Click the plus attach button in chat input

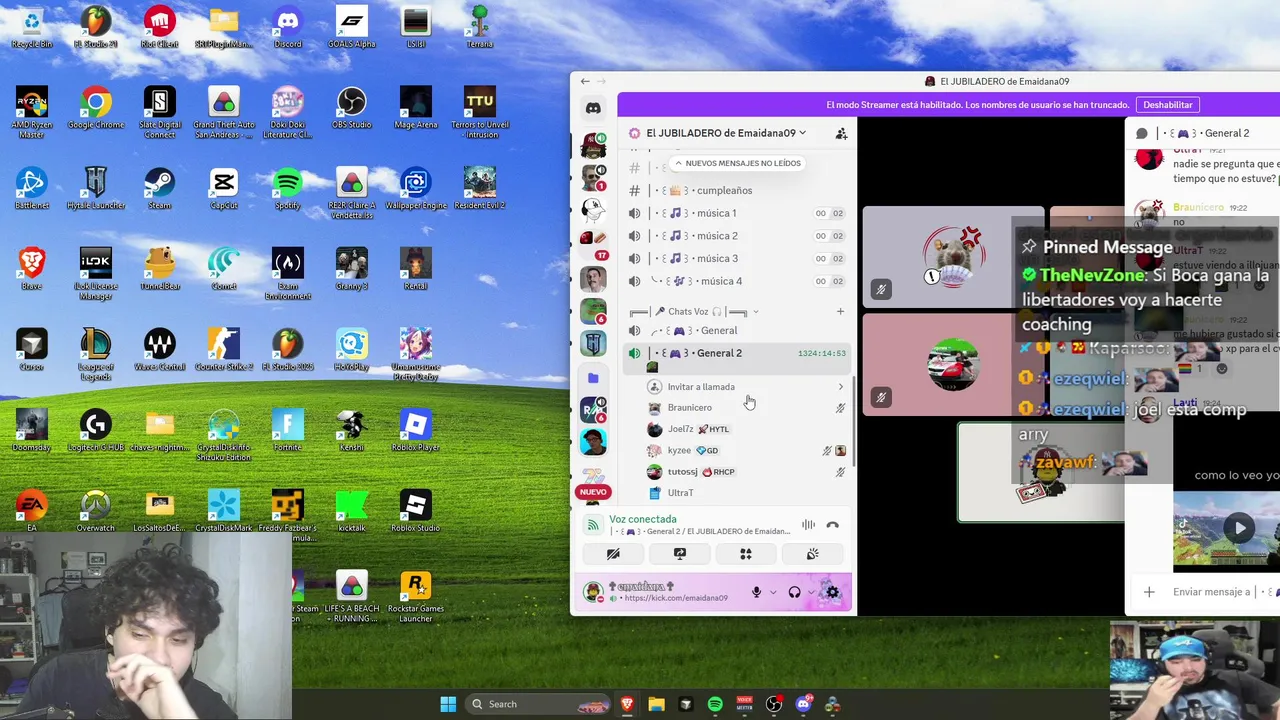(1149, 592)
